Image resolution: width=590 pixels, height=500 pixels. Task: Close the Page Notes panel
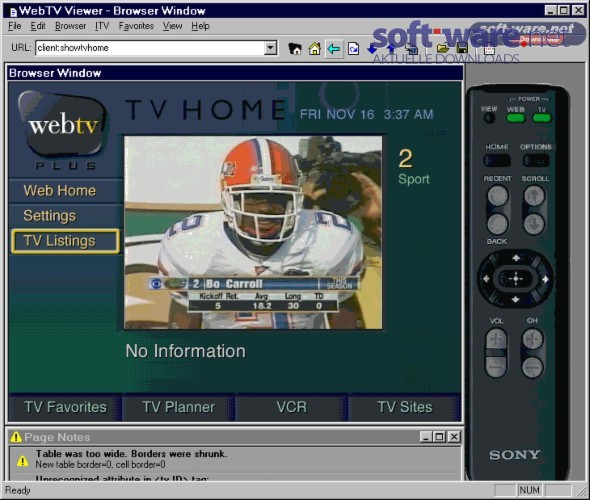[454, 437]
